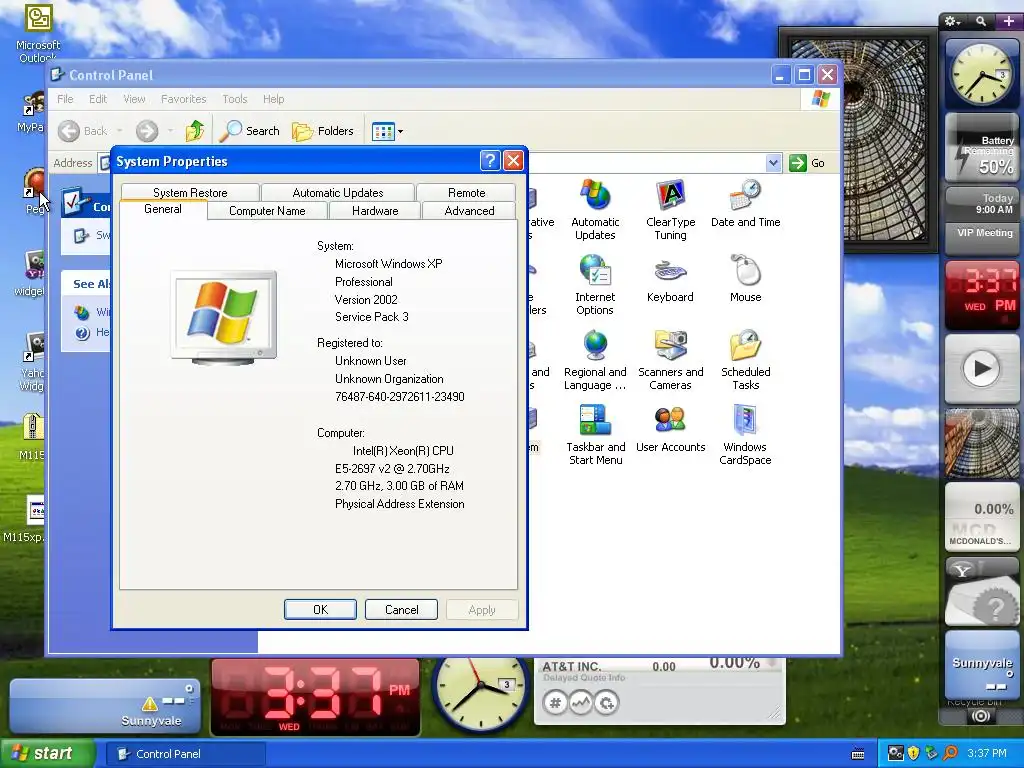The image size is (1024, 768).
Task: Click the Folders toolbar button
Action: 323,131
